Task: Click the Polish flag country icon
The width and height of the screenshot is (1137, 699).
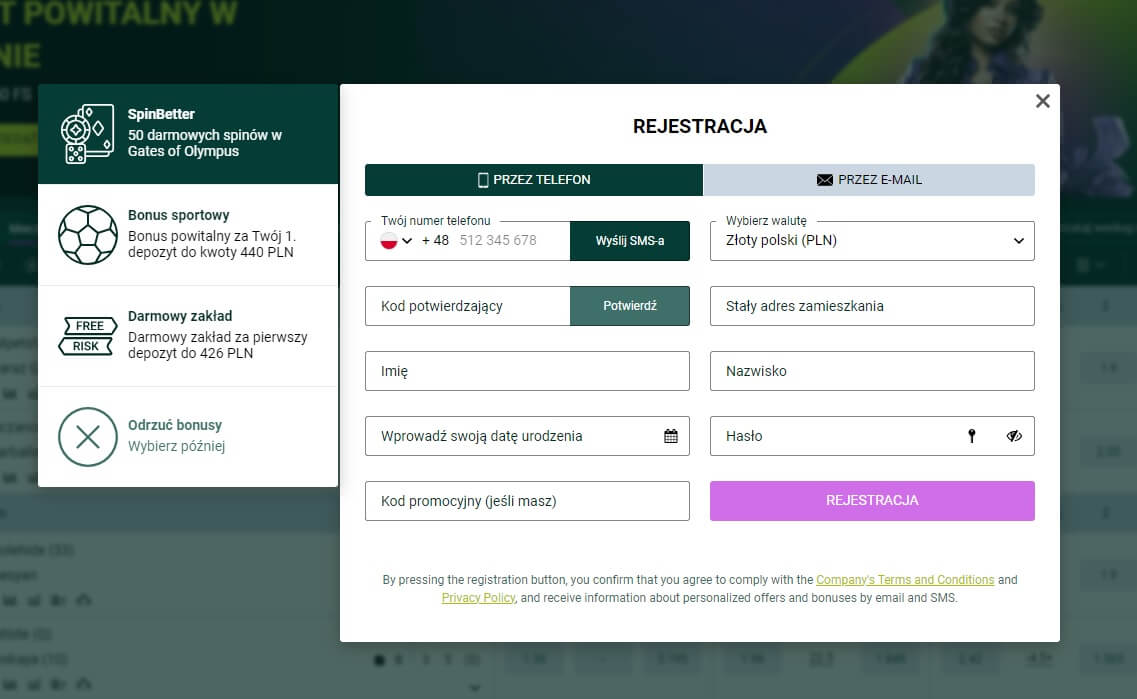Action: pyautogui.click(x=389, y=241)
